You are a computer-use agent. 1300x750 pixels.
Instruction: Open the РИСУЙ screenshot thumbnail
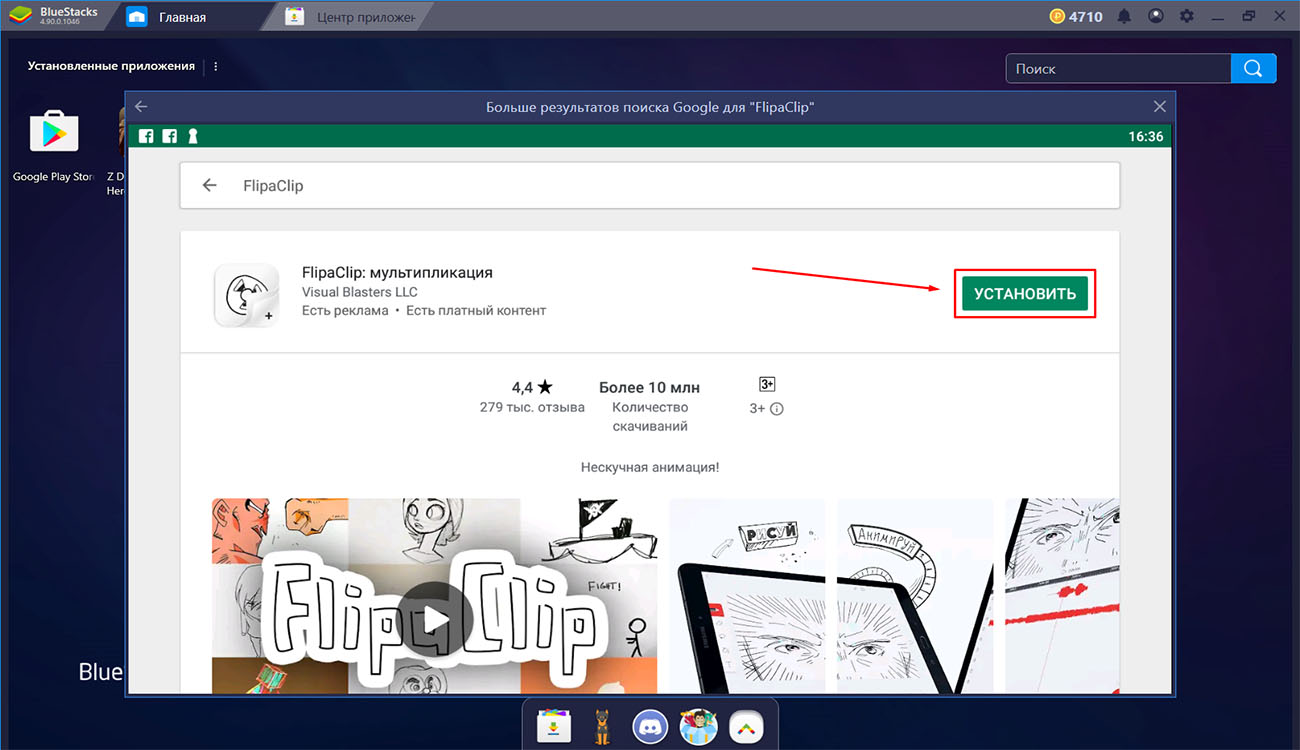click(x=747, y=595)
